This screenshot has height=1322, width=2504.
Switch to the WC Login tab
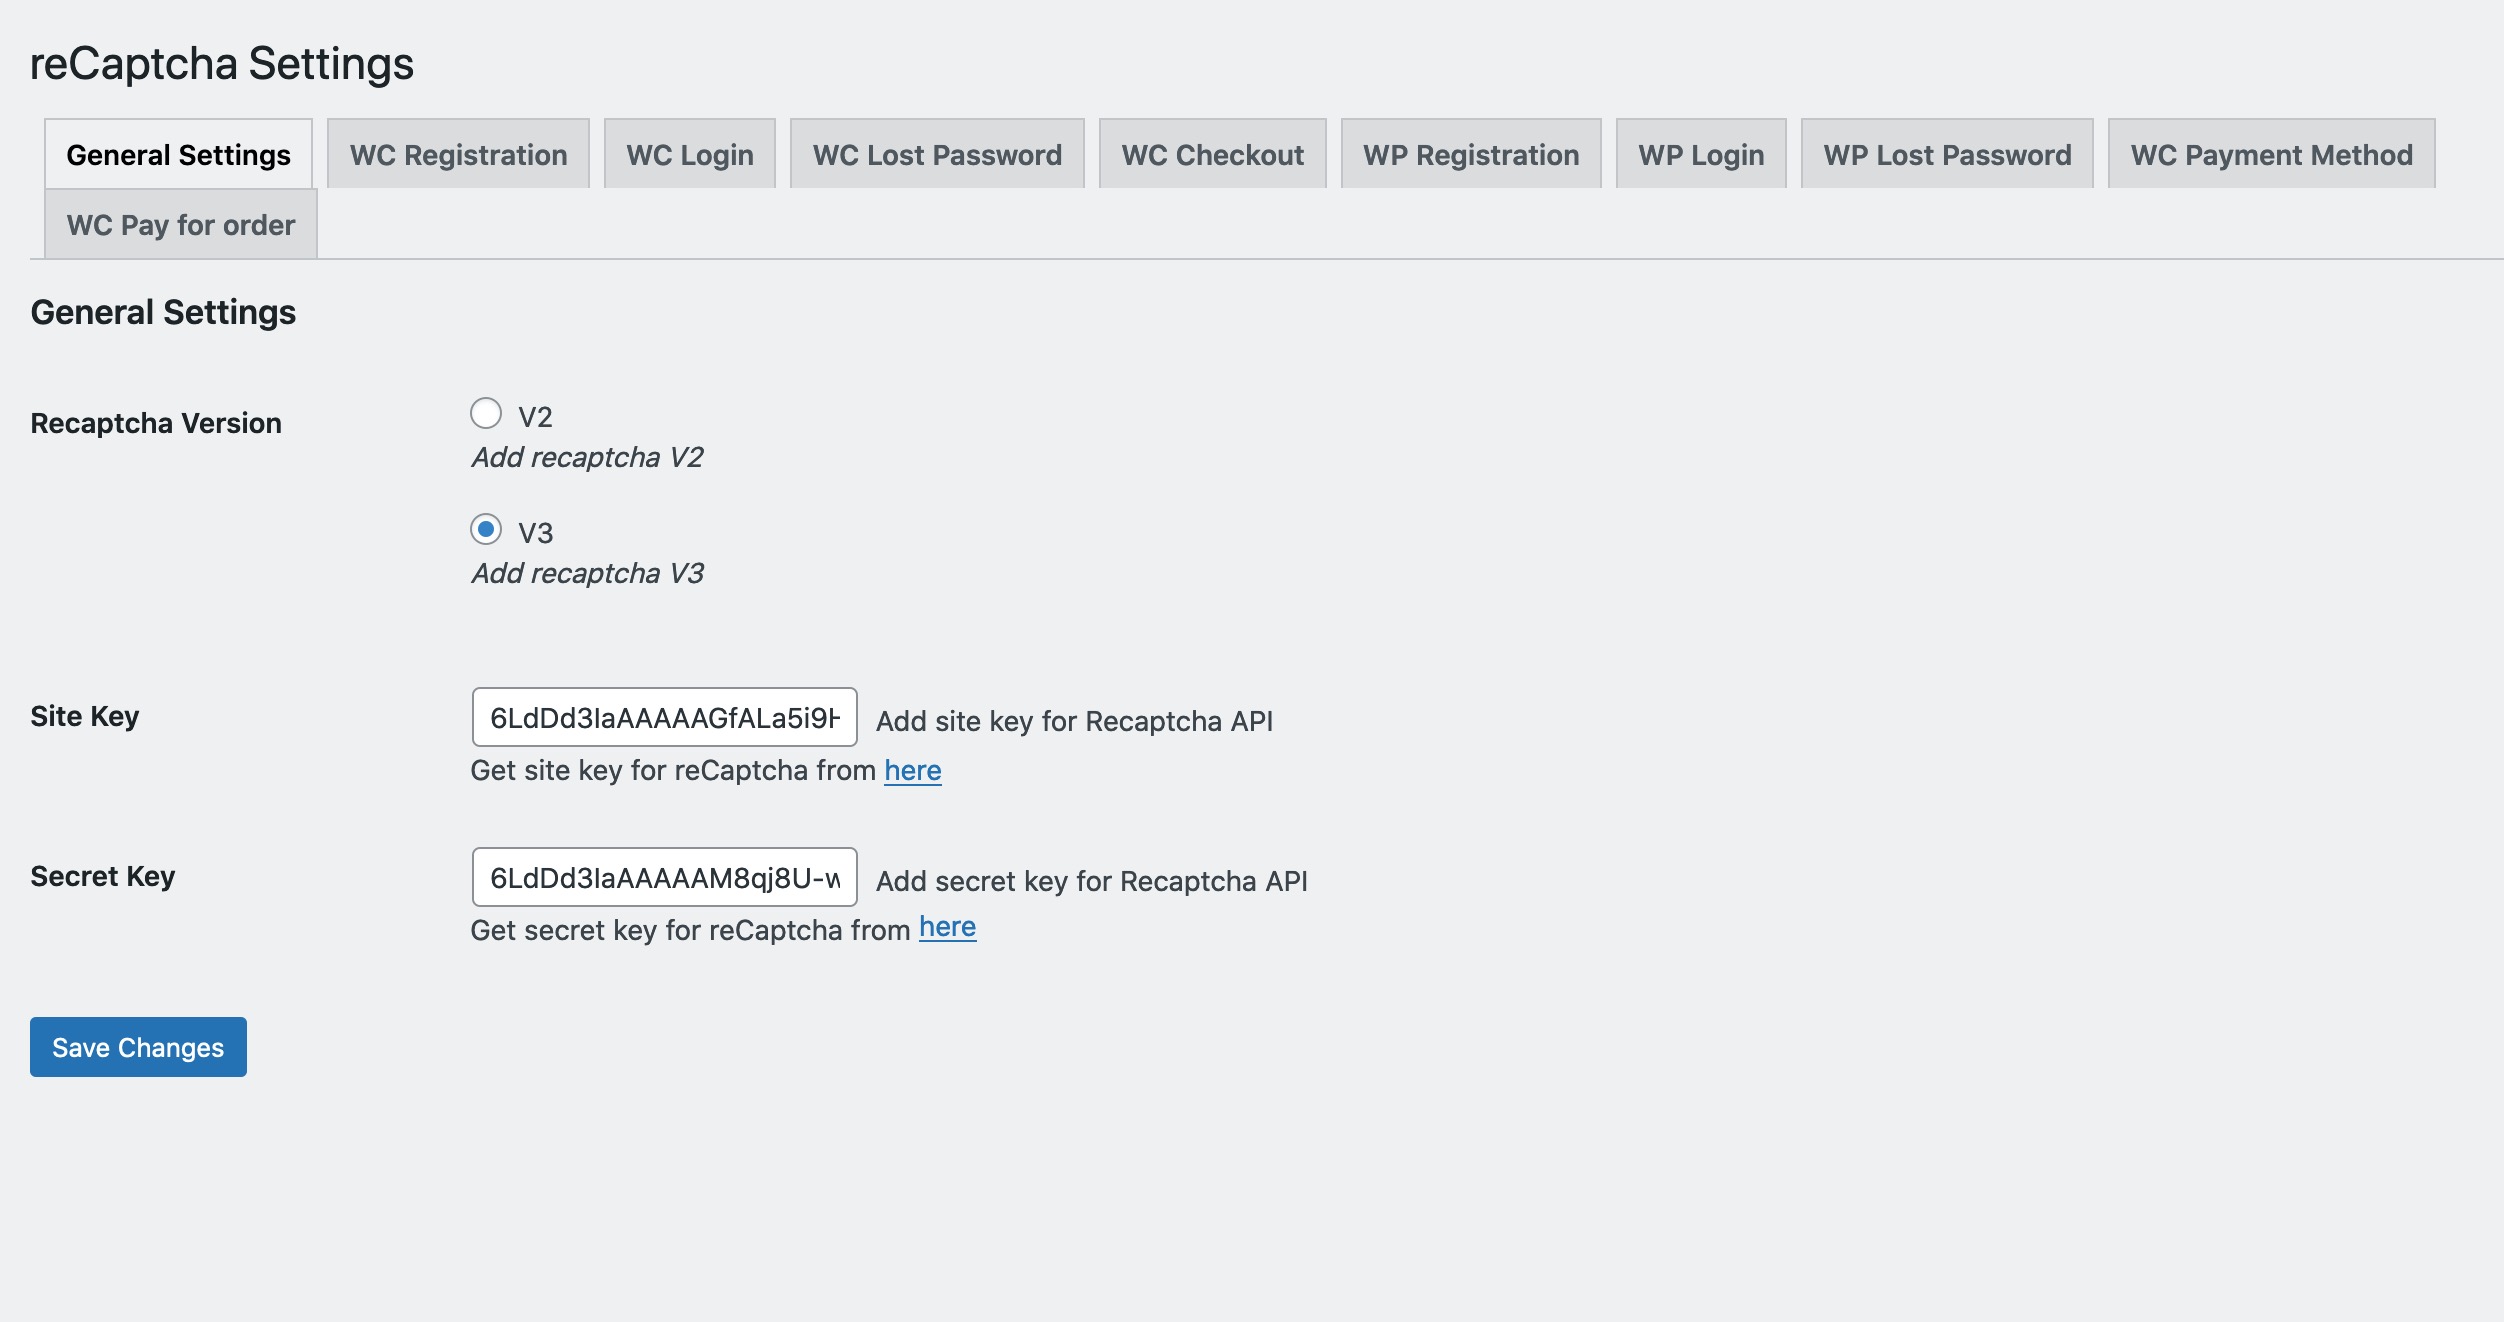click(x=690, y=155)
